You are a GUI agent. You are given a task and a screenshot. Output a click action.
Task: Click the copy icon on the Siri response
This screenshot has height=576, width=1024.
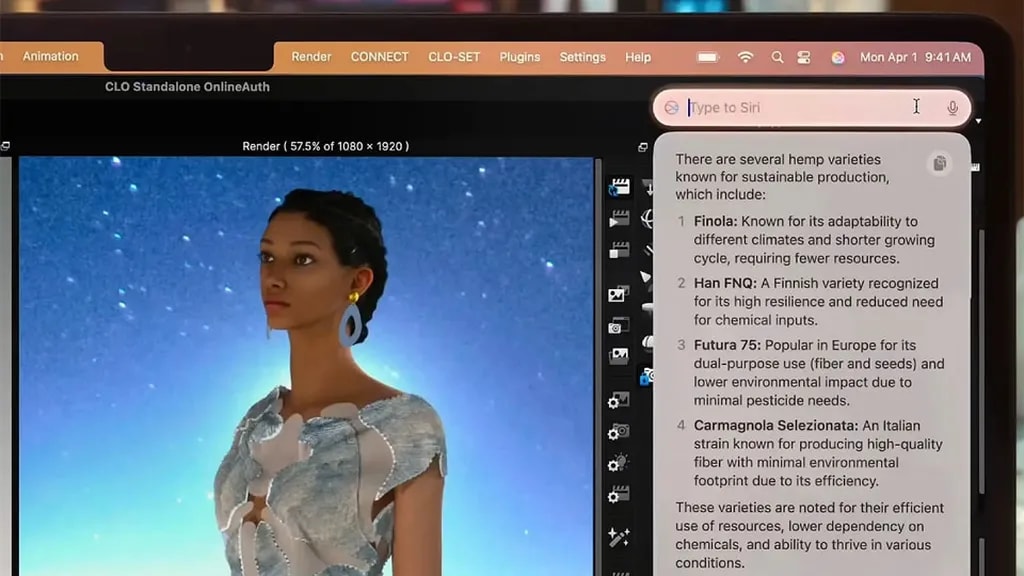[x=938, y=163]
